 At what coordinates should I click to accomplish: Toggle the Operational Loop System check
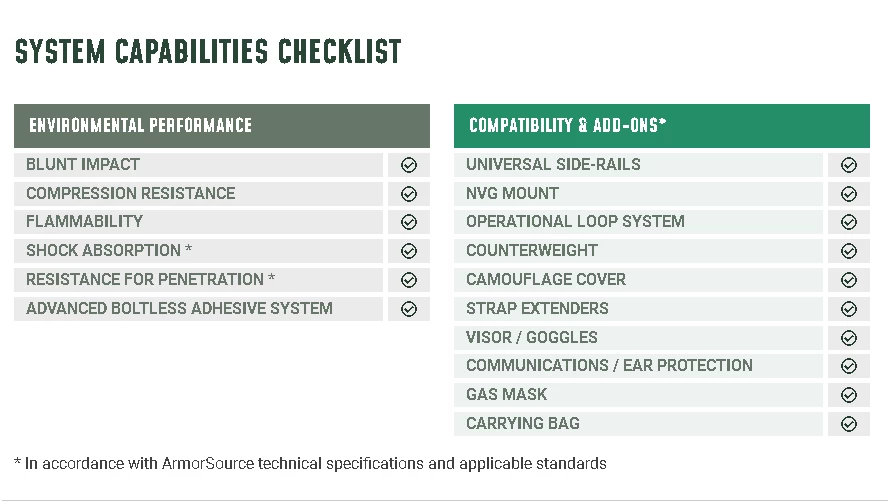tap(848, 222)
